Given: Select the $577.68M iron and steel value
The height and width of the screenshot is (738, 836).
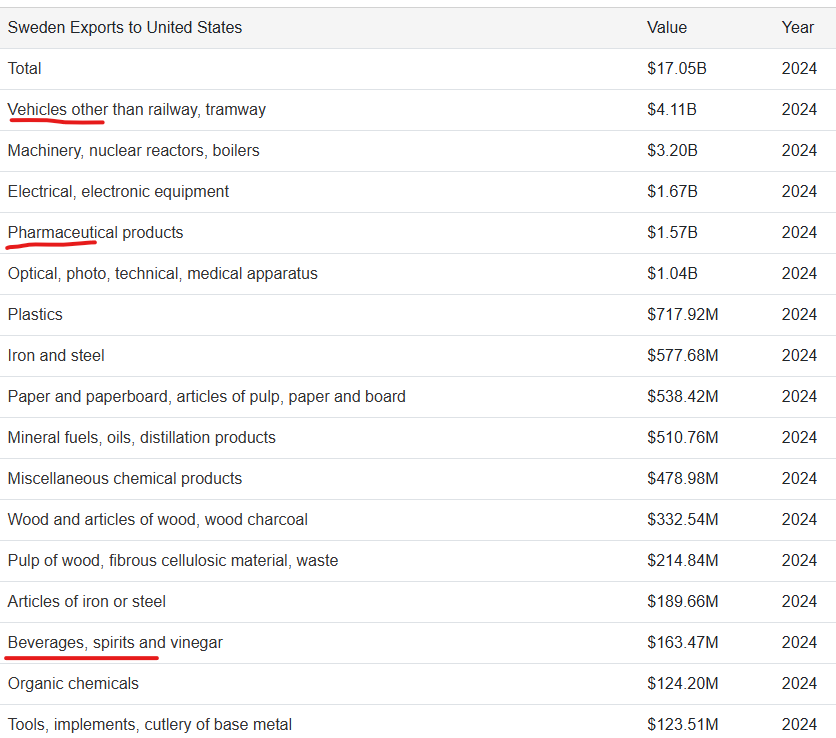Looking at the screenshot, I should coord(682,355).
